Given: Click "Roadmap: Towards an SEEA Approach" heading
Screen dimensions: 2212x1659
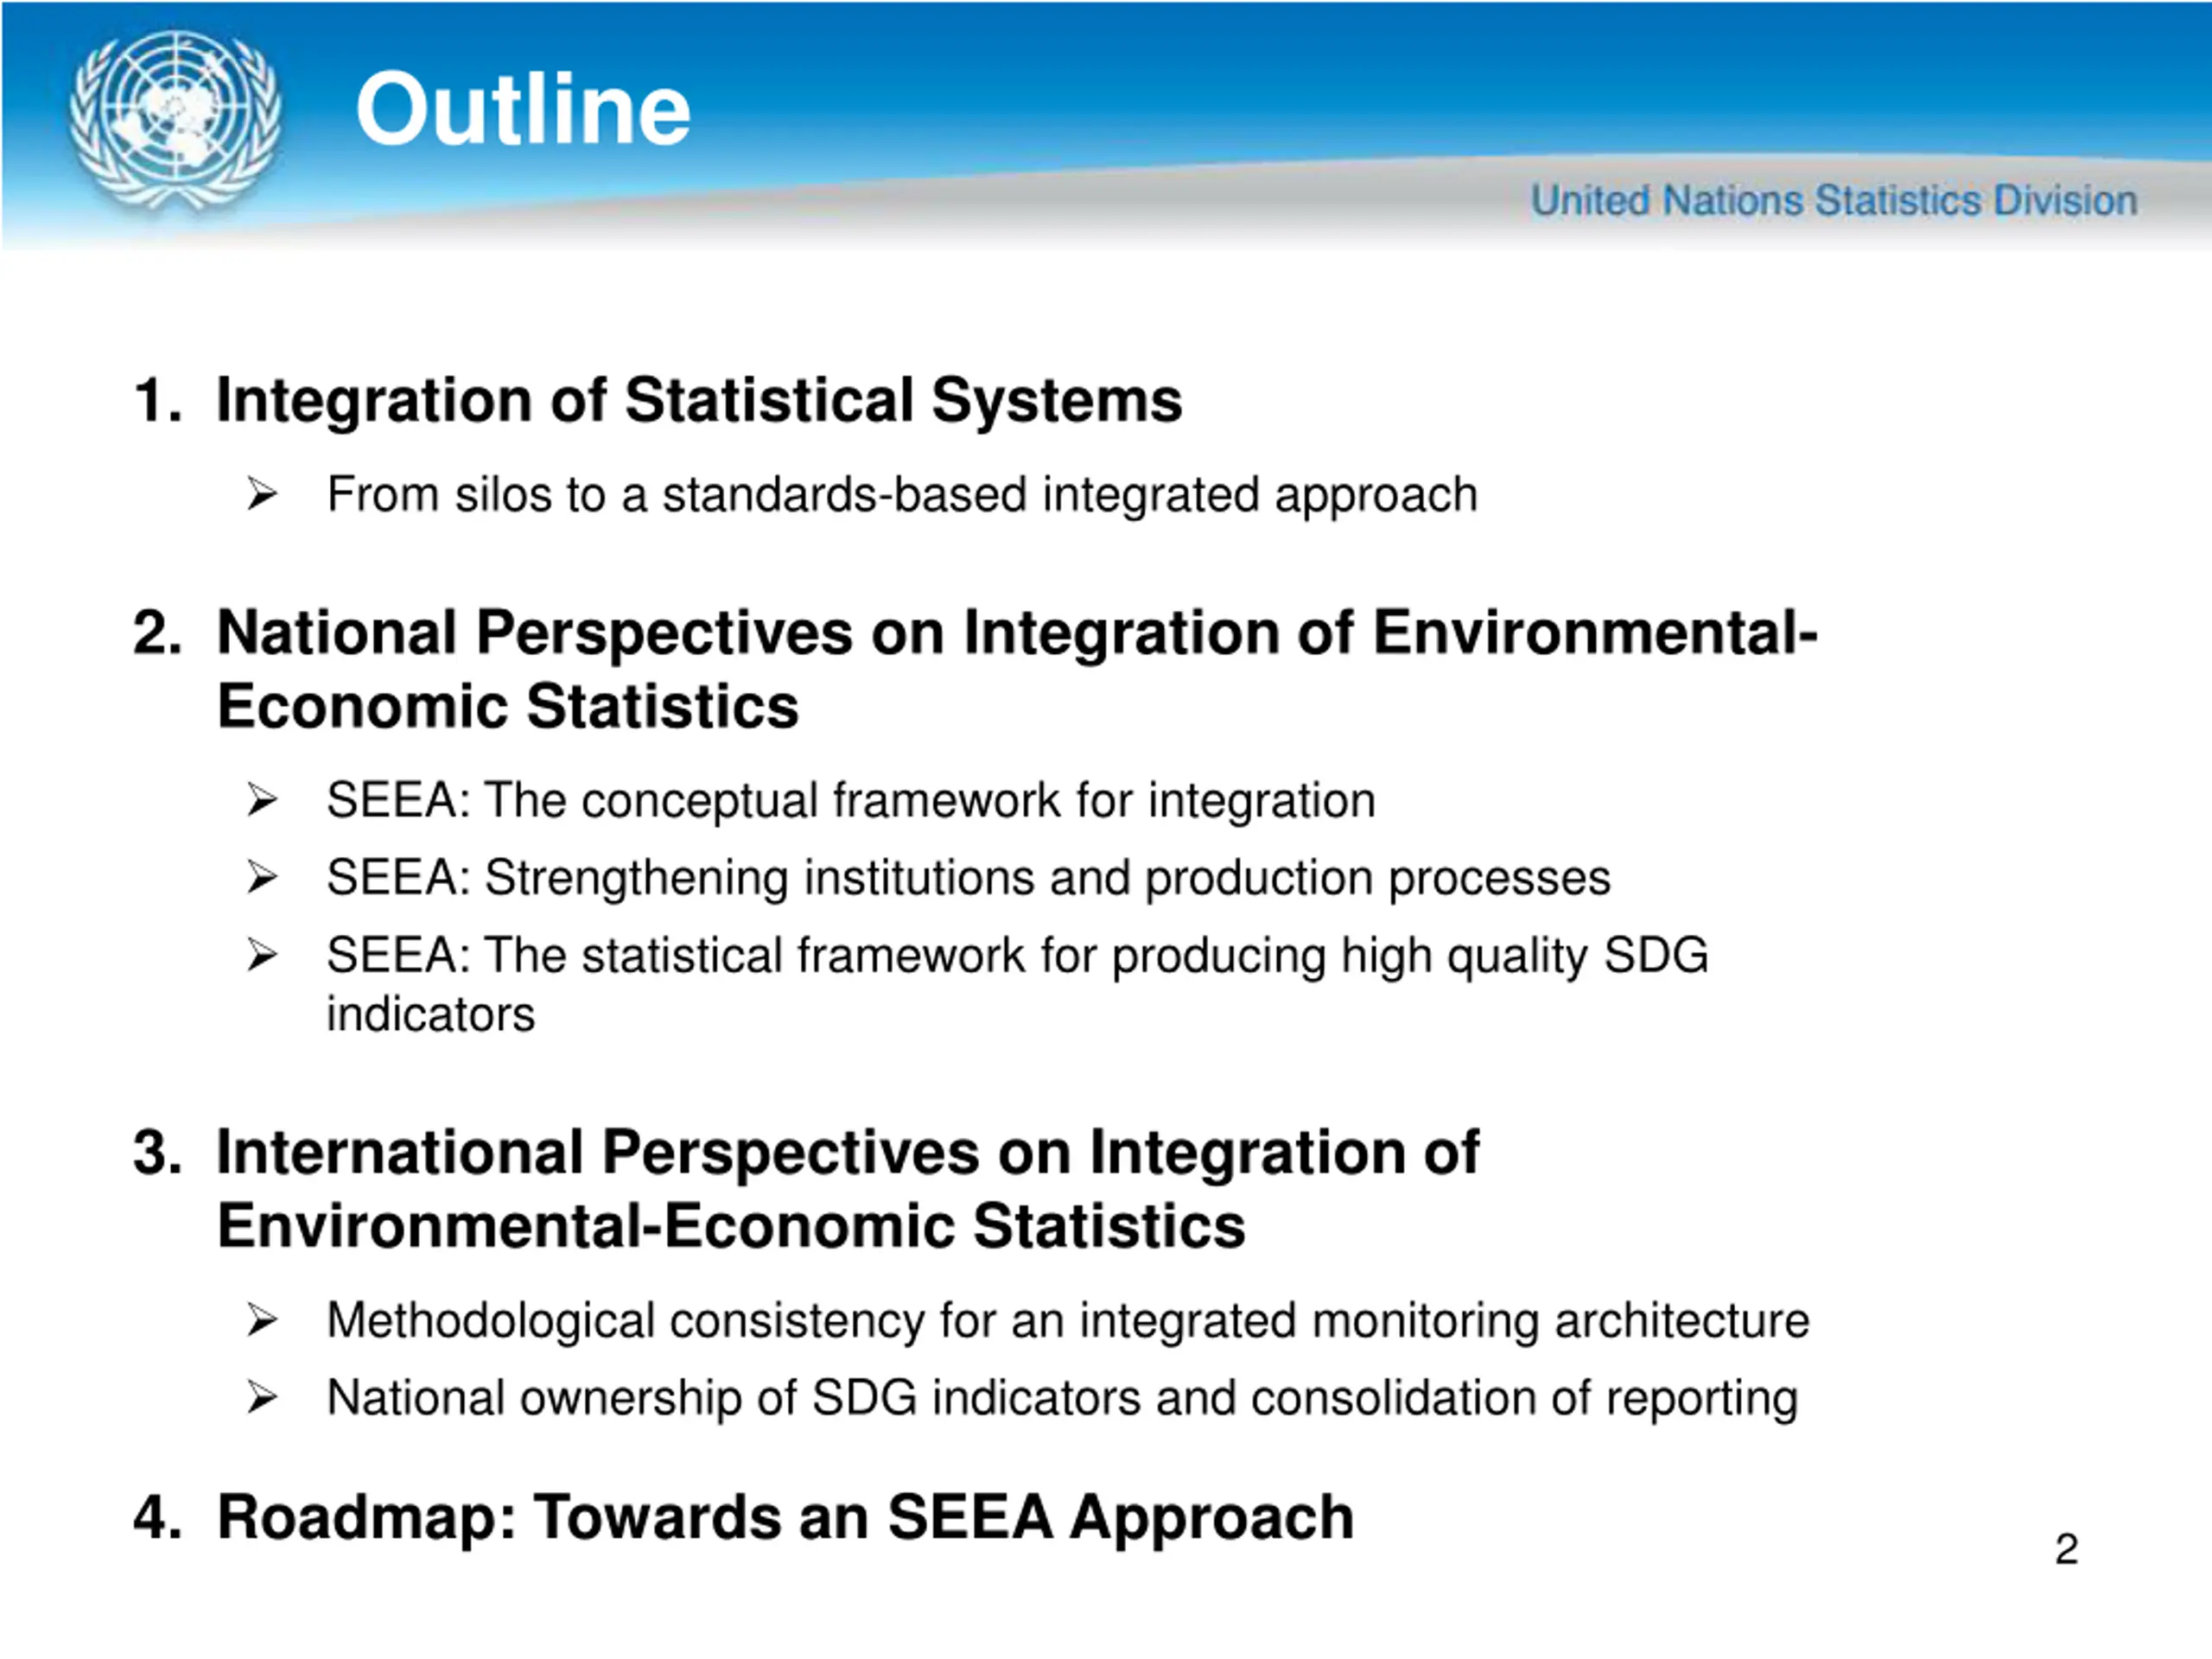Looking at the screenshot, I should [x=785, y=1517].
